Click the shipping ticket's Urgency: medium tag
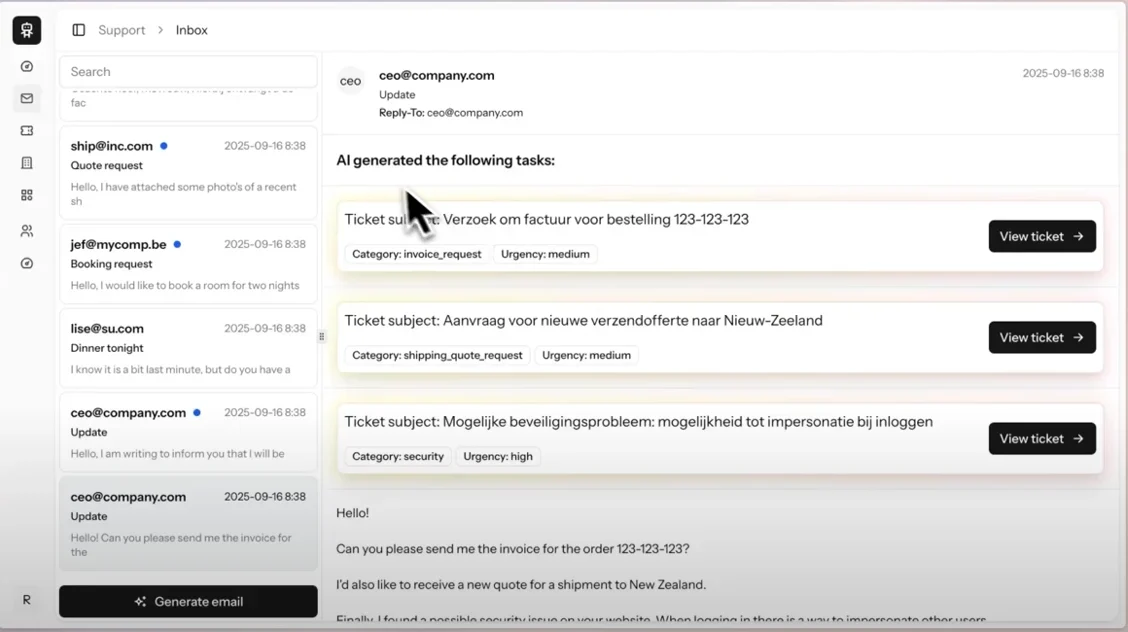Image resolution: width=1128 pixels, height=632 pixels. (586, 355)
